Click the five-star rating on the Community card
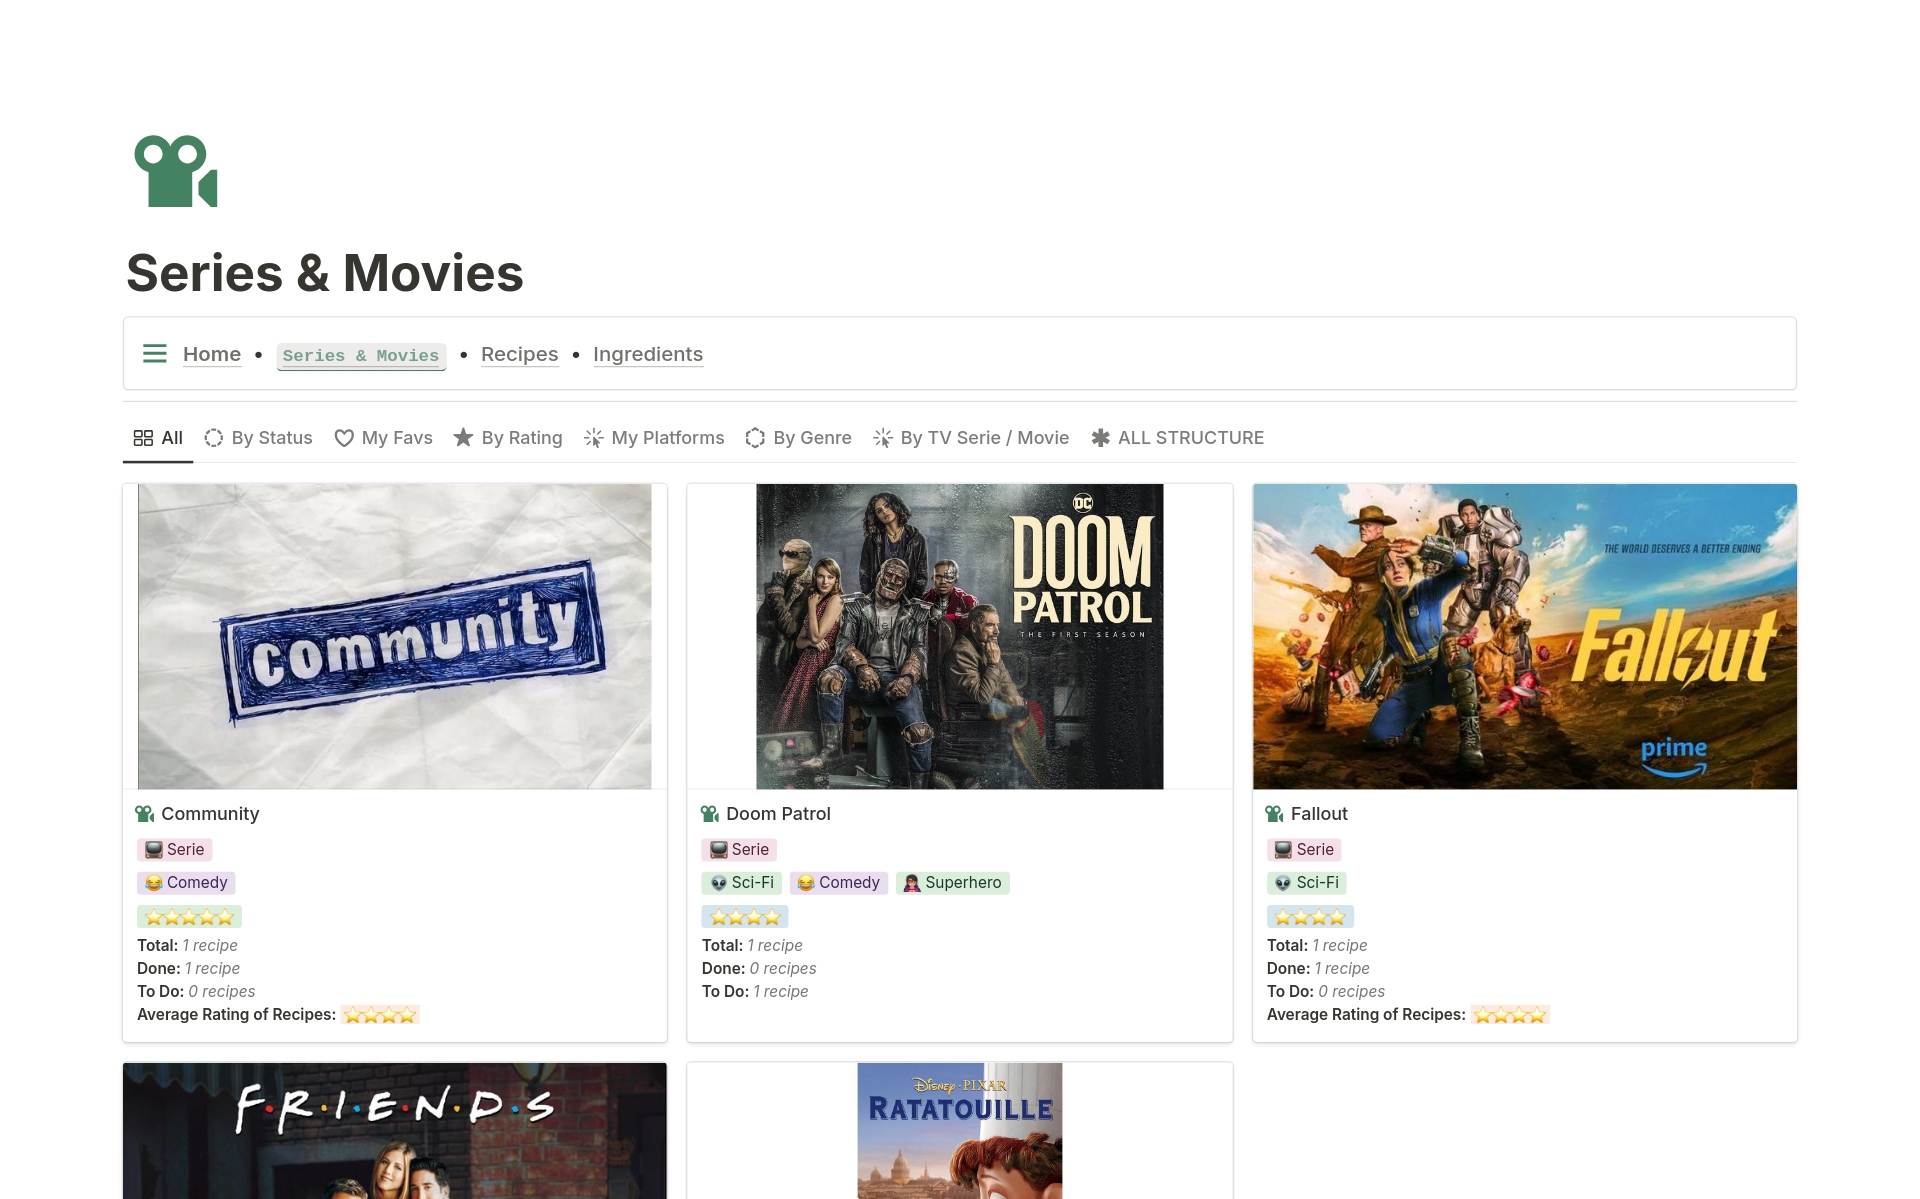 [x=188, y=916]
